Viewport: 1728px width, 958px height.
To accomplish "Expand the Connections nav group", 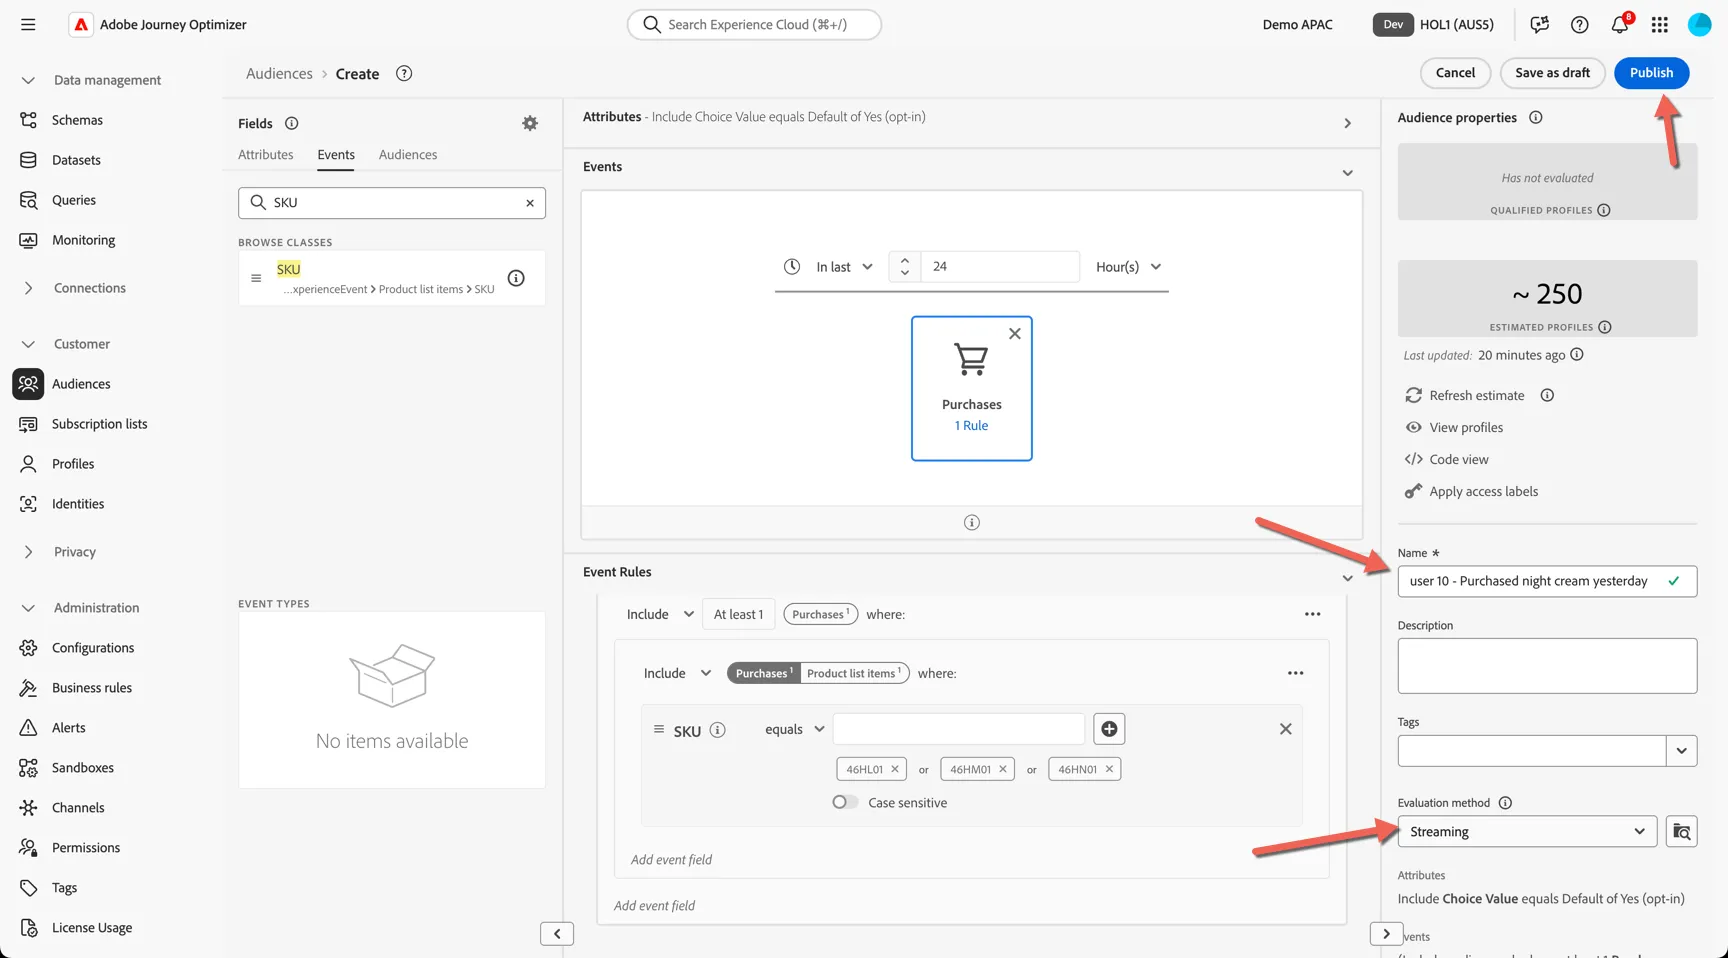I will click(28, 288).
